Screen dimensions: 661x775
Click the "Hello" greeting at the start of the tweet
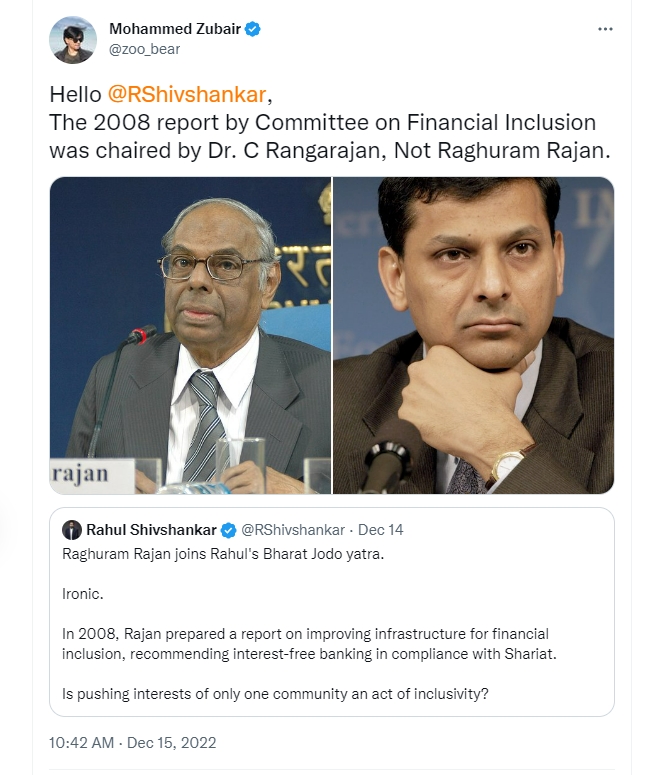pos(76,95)
